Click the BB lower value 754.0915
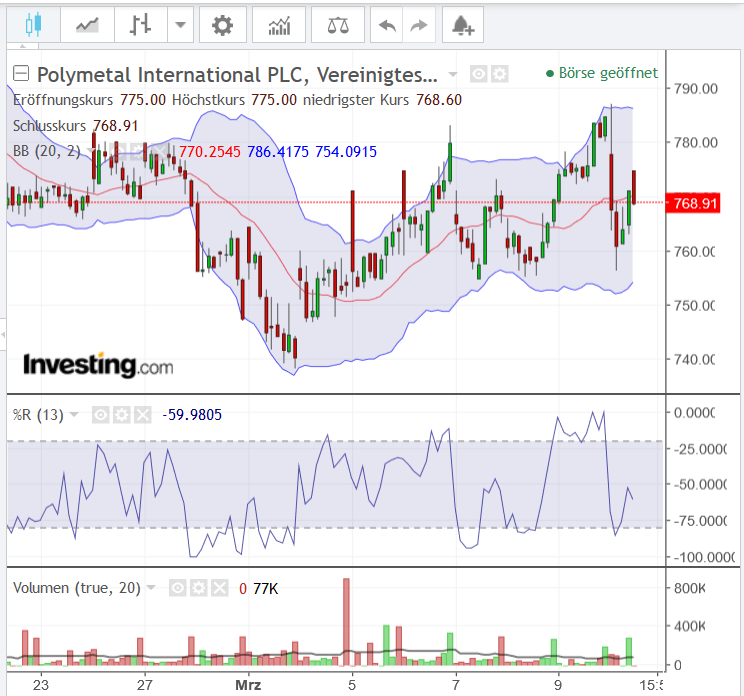The image size is (744, 696). point(346,152)
